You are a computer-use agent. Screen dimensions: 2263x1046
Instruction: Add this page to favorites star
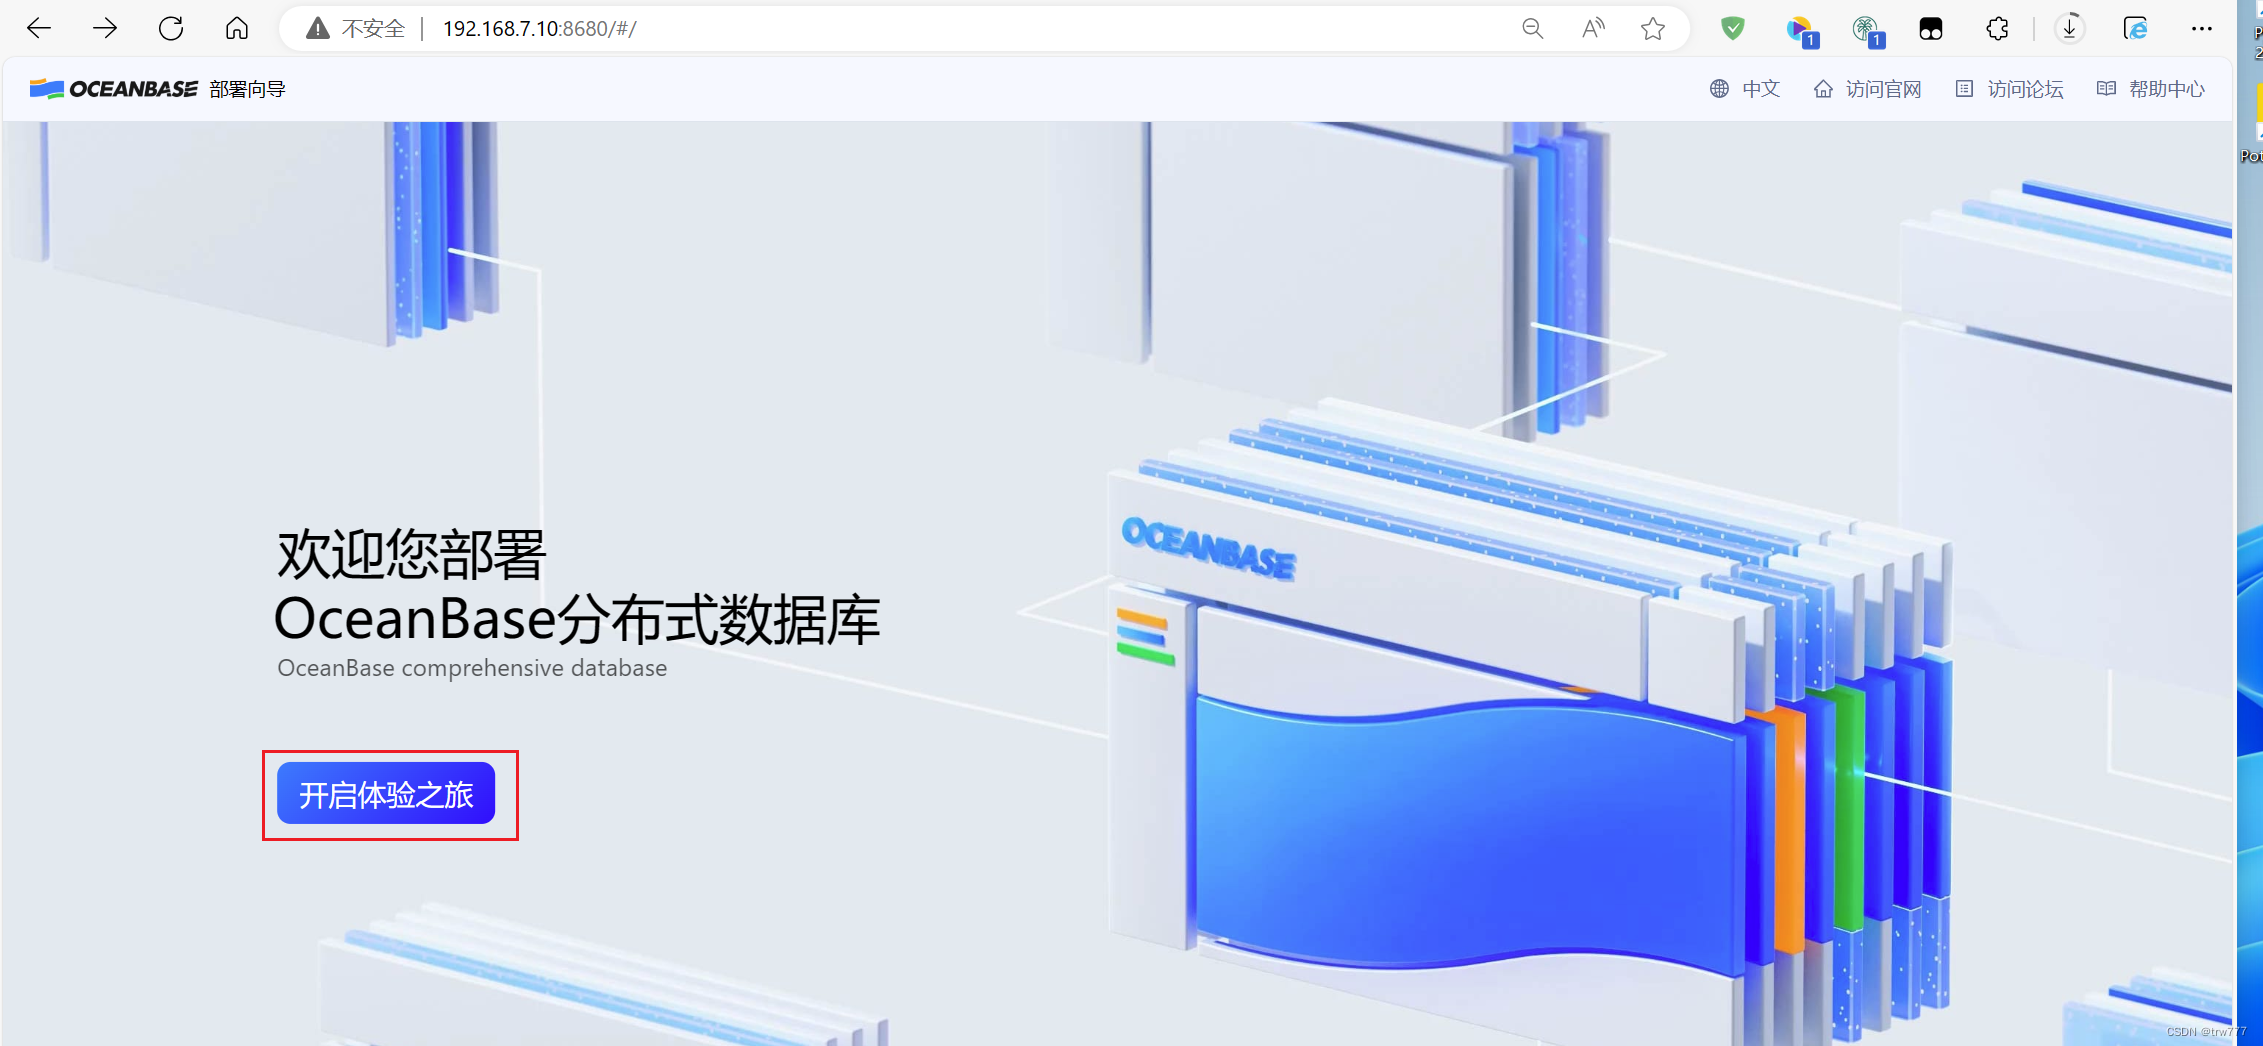(1653, 29)
